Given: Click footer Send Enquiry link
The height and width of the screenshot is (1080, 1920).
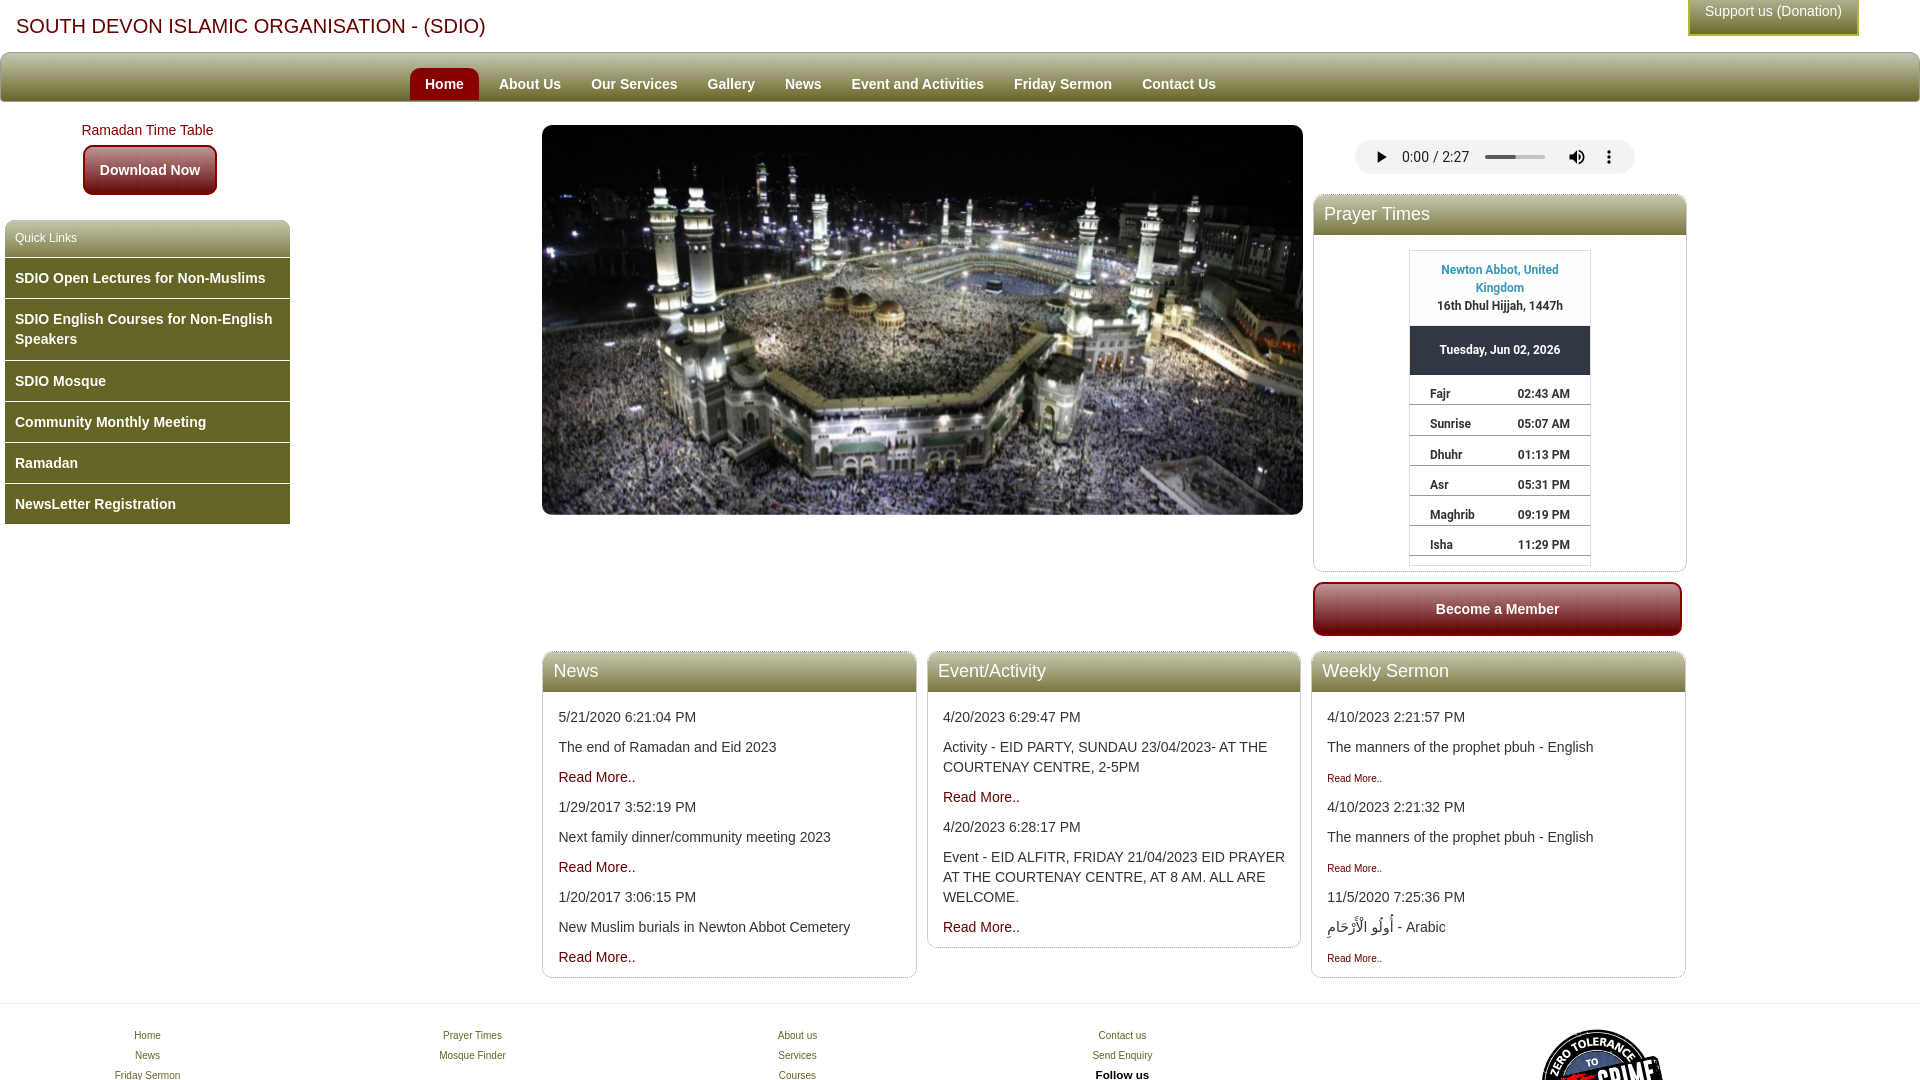Looking at the screenshot, I should [x=1122, y=1056].
